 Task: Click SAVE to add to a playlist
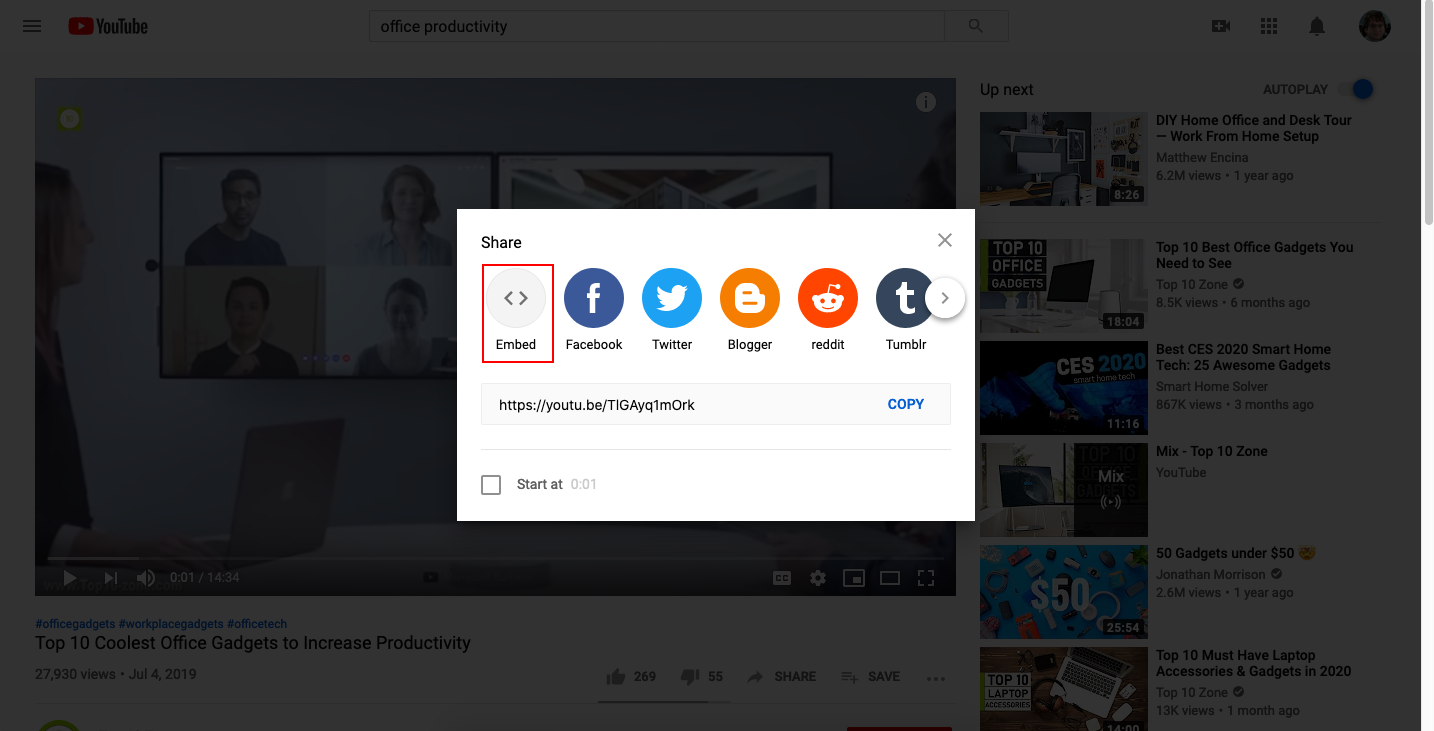pos(870,677)
